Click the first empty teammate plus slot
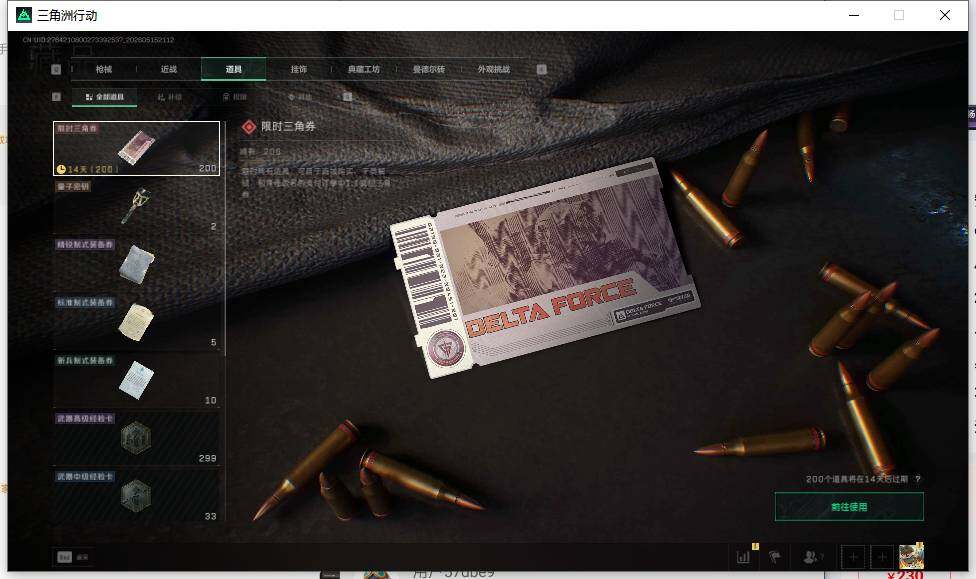The width and height of the screenshot is (976, 579). pos(853,557)
